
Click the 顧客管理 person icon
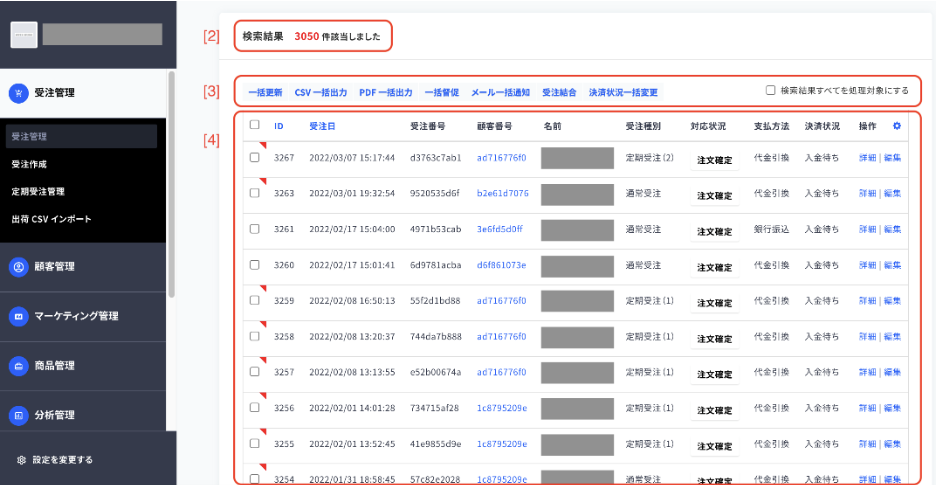coord(19,267)
